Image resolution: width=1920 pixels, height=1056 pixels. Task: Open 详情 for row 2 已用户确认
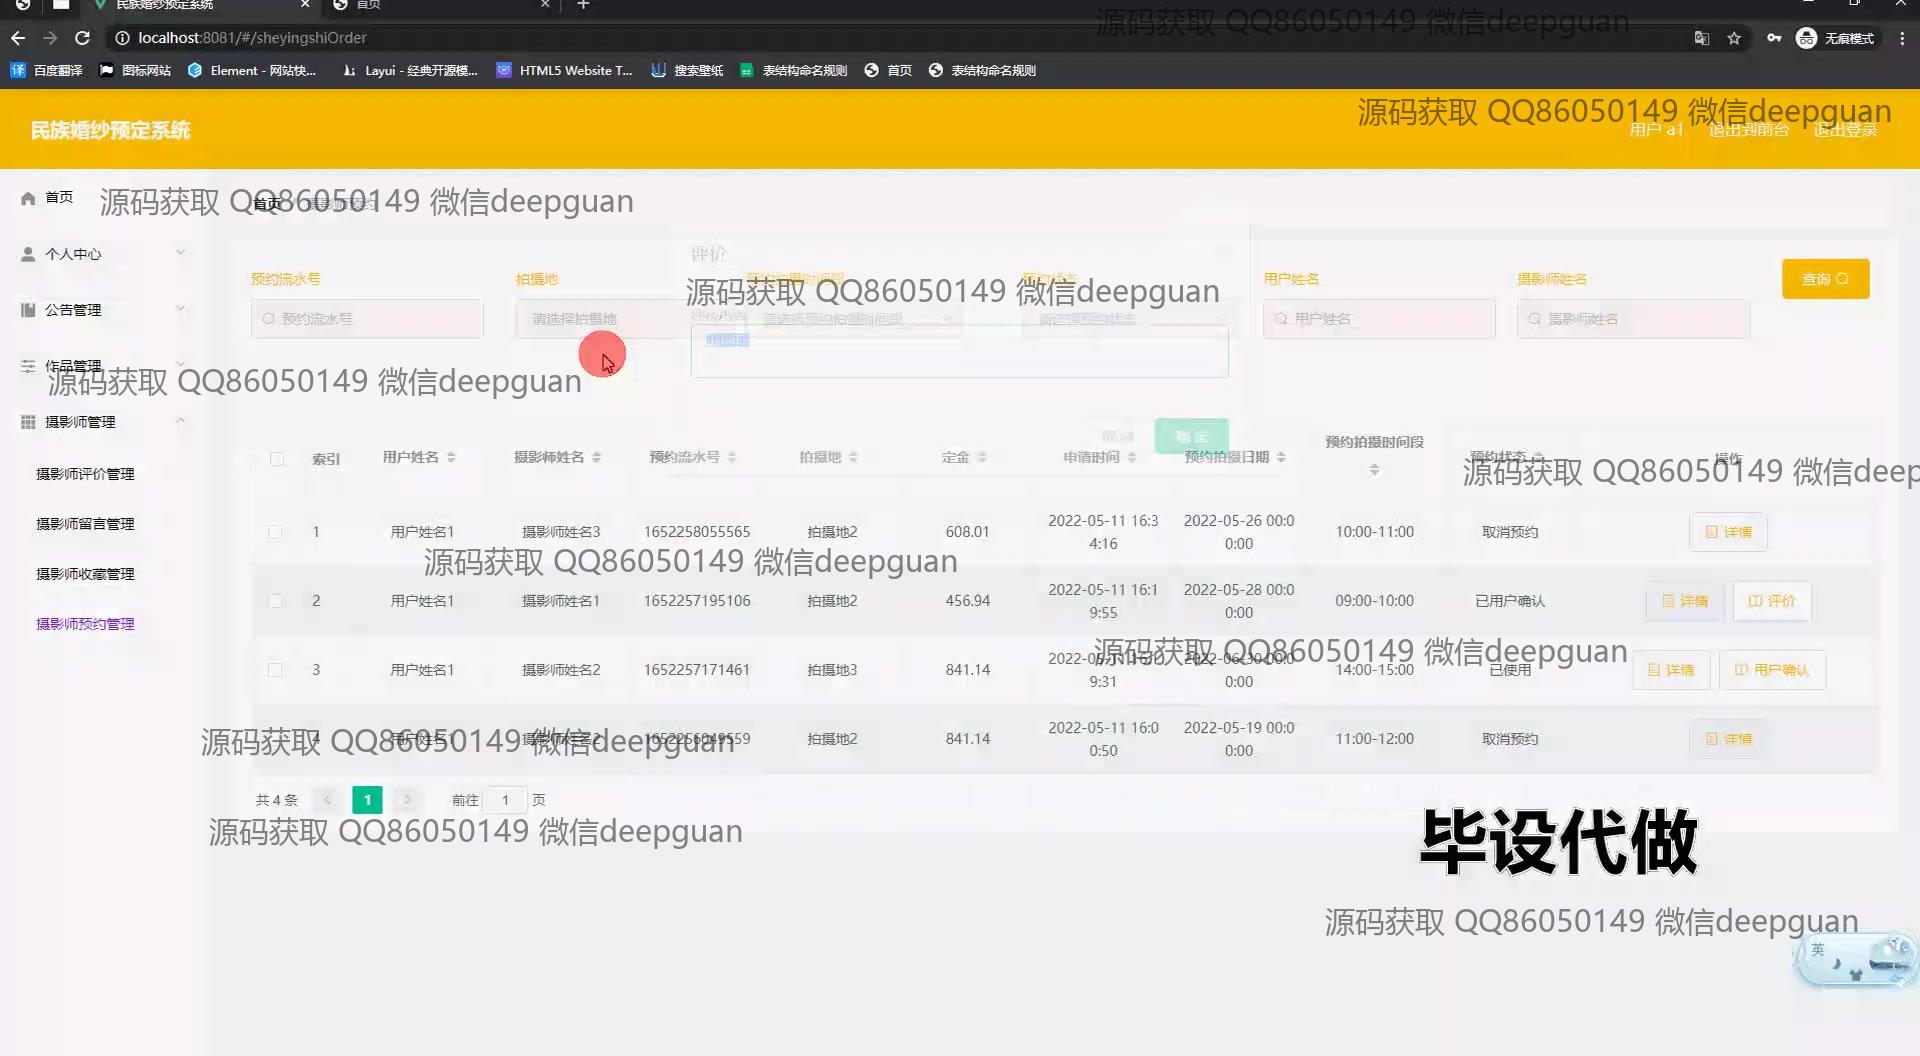click(x=1685, y=601)
